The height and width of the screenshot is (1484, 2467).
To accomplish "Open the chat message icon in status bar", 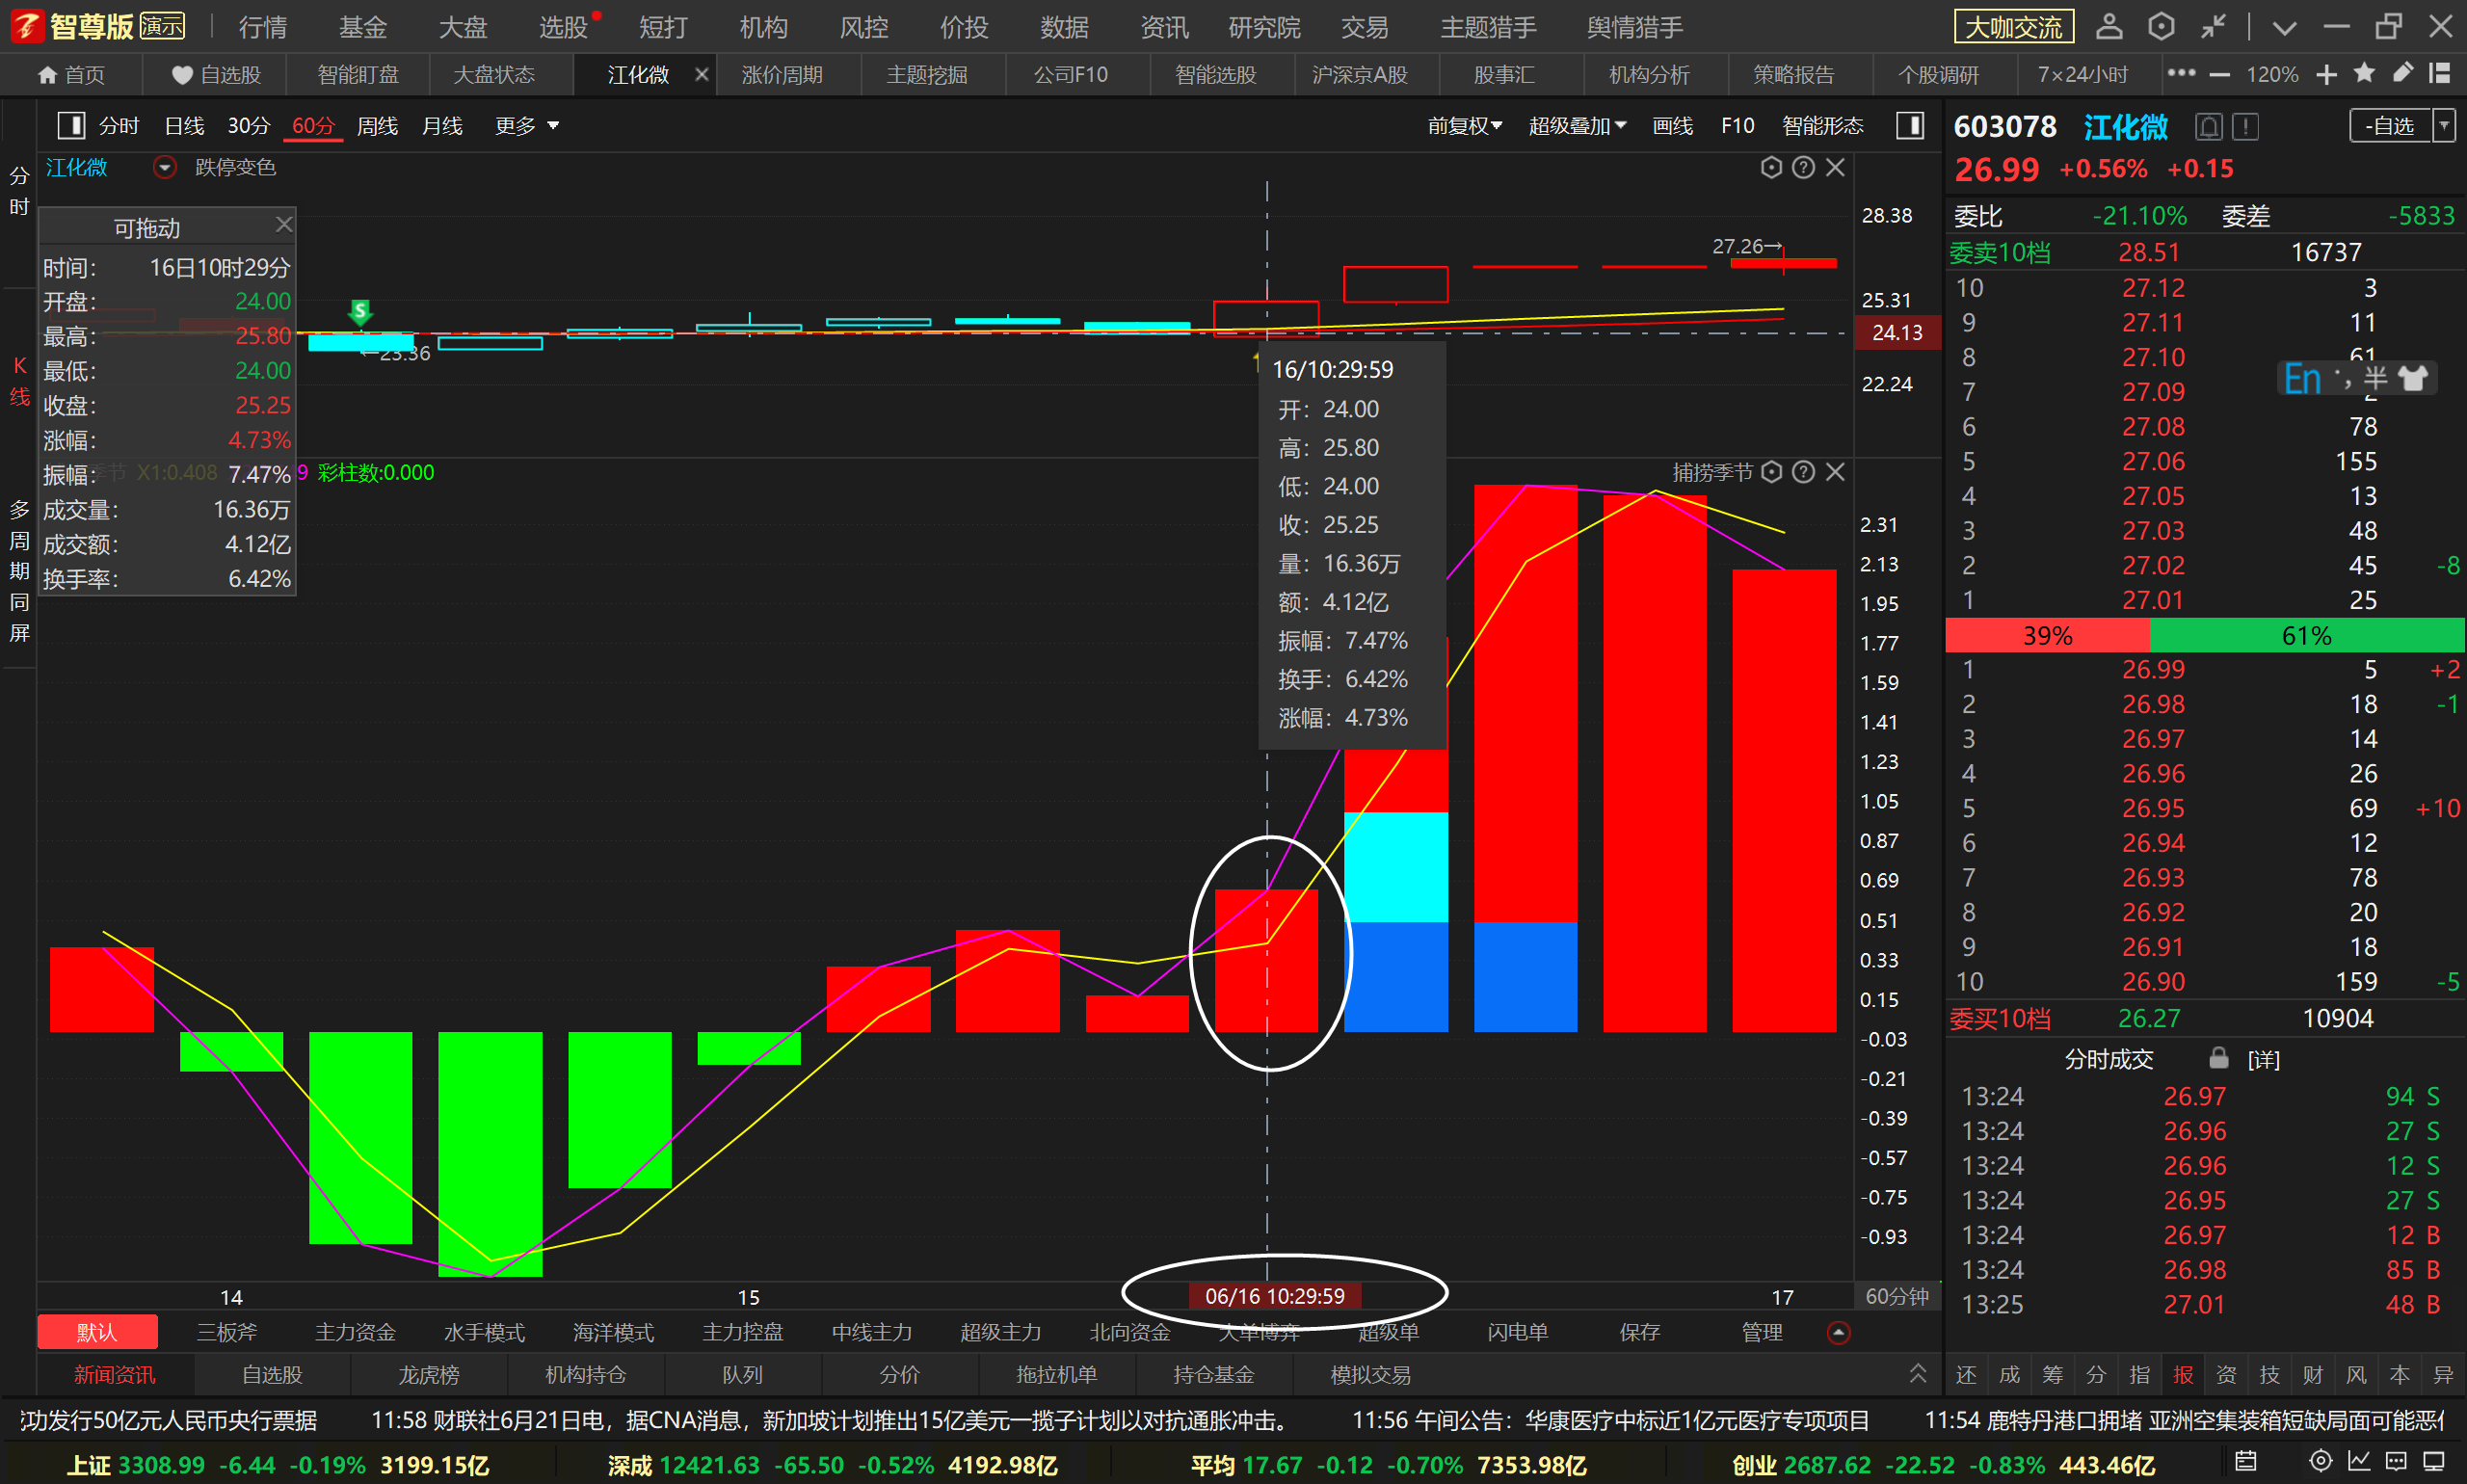I will tap(2396, 1462).
